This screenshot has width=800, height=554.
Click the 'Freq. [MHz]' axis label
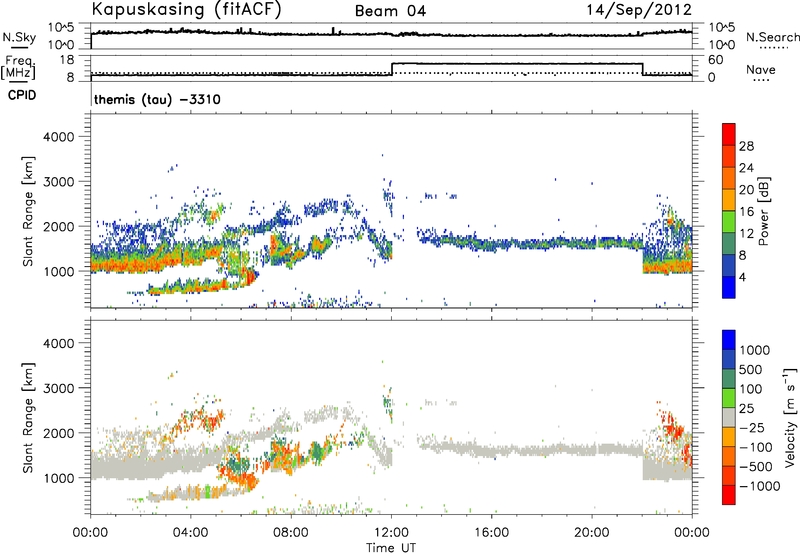coord(18,68)
